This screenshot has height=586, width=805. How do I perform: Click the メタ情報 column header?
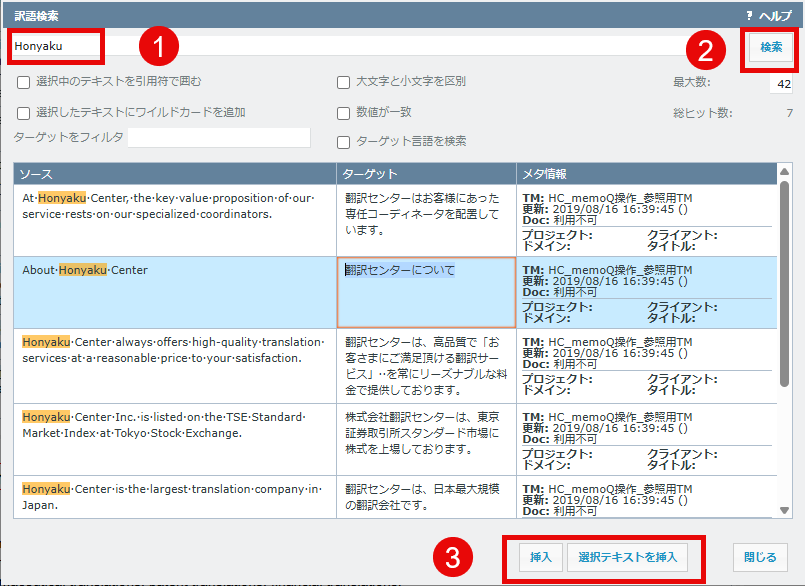645,174
